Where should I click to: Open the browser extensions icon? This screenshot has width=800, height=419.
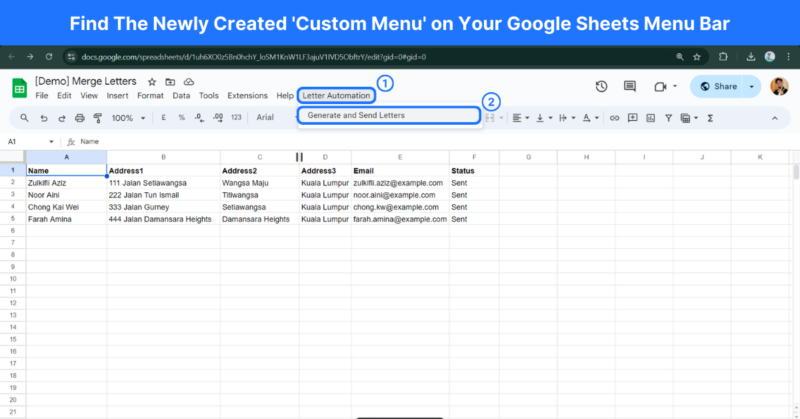point(723,57)
